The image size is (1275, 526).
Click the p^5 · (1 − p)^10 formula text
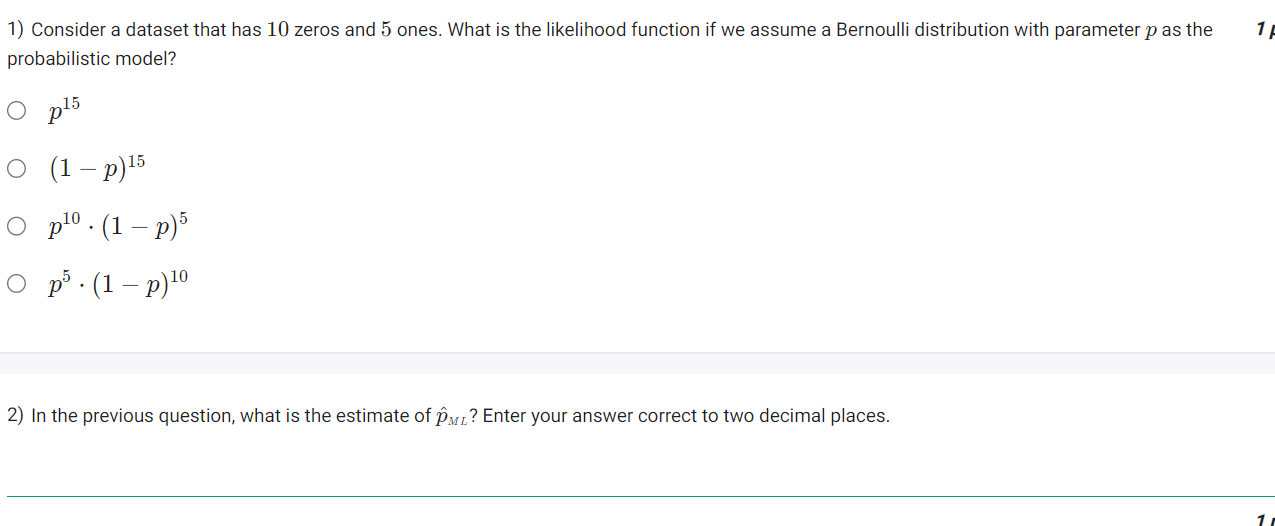click(118, 283)
